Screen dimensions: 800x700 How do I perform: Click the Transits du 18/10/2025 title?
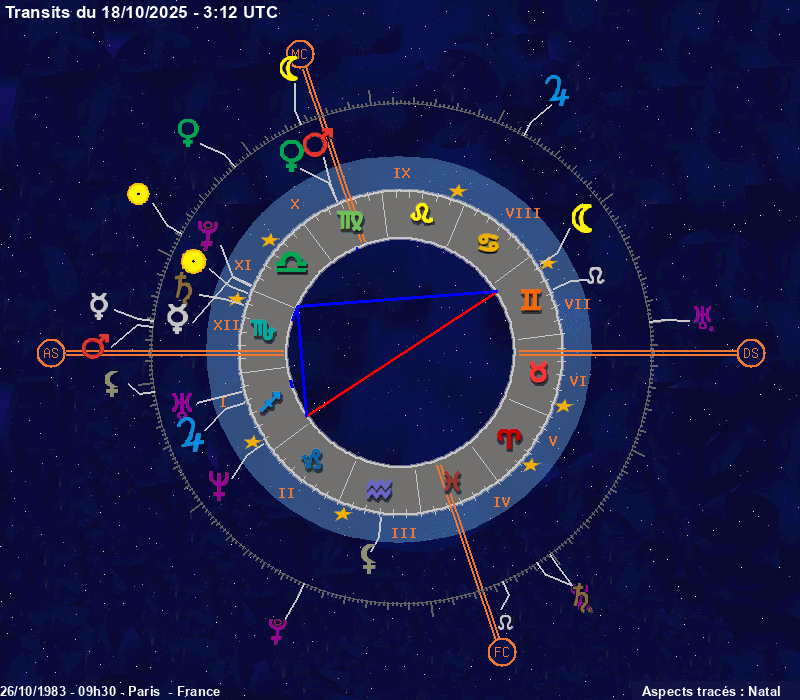coord(142,12)
